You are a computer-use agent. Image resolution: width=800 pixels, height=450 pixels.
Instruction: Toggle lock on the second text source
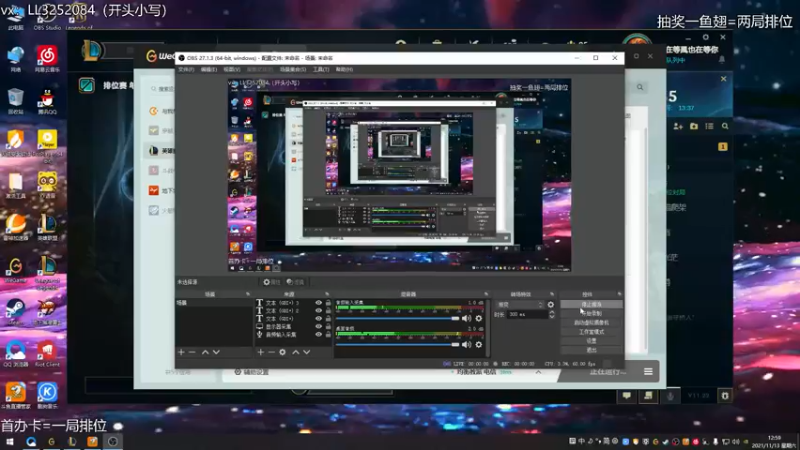point(328,311)
